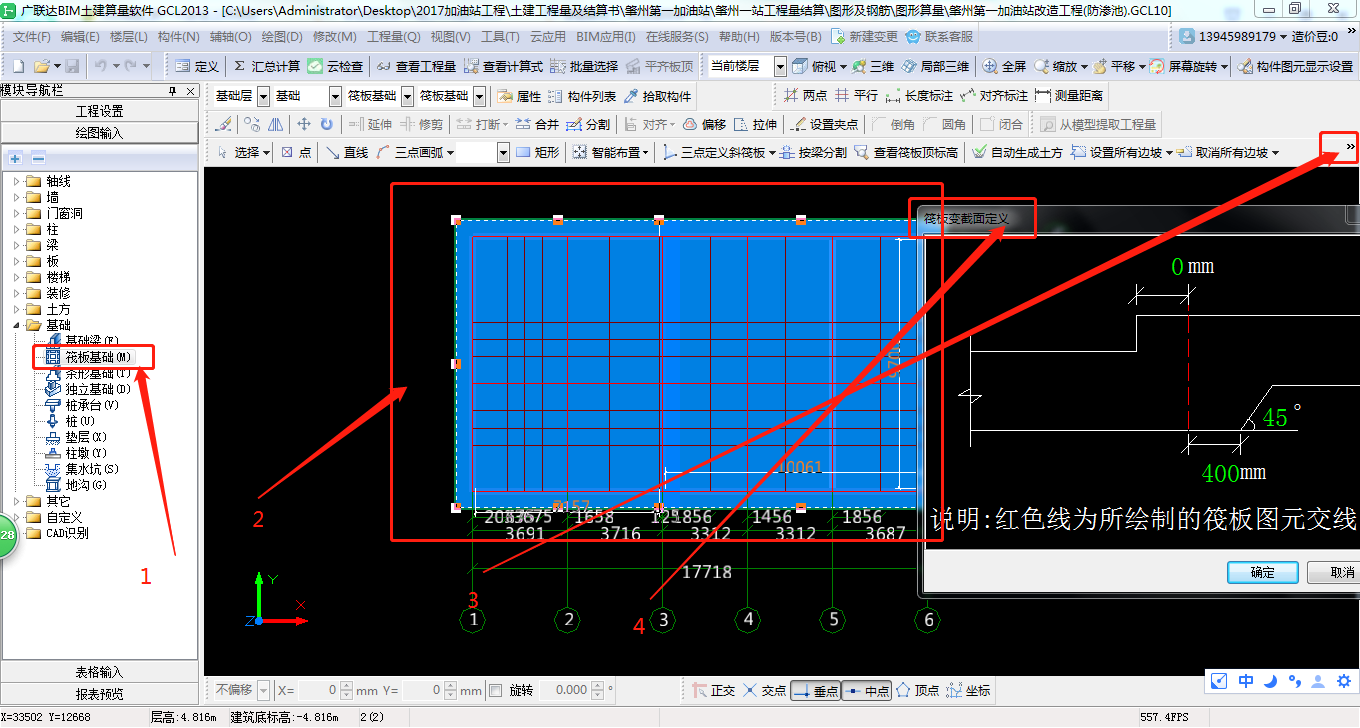Click 批量选择 batch select

(x=585, y=66)
